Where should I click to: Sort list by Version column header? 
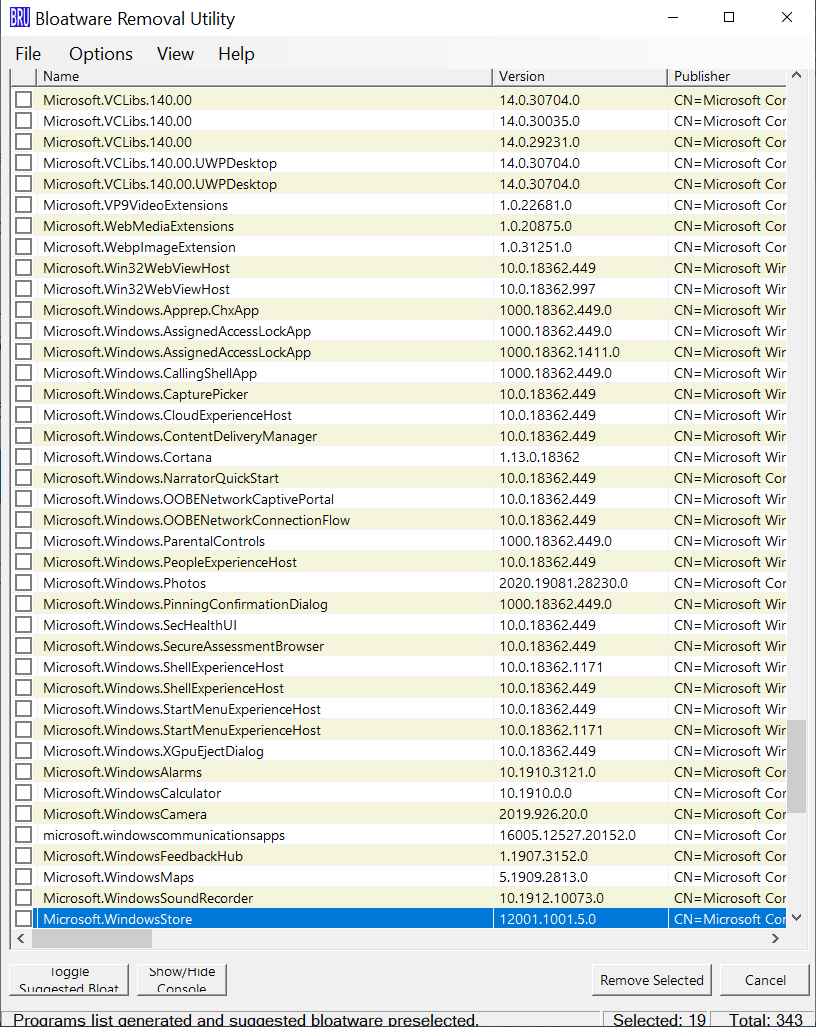[580, 77]
